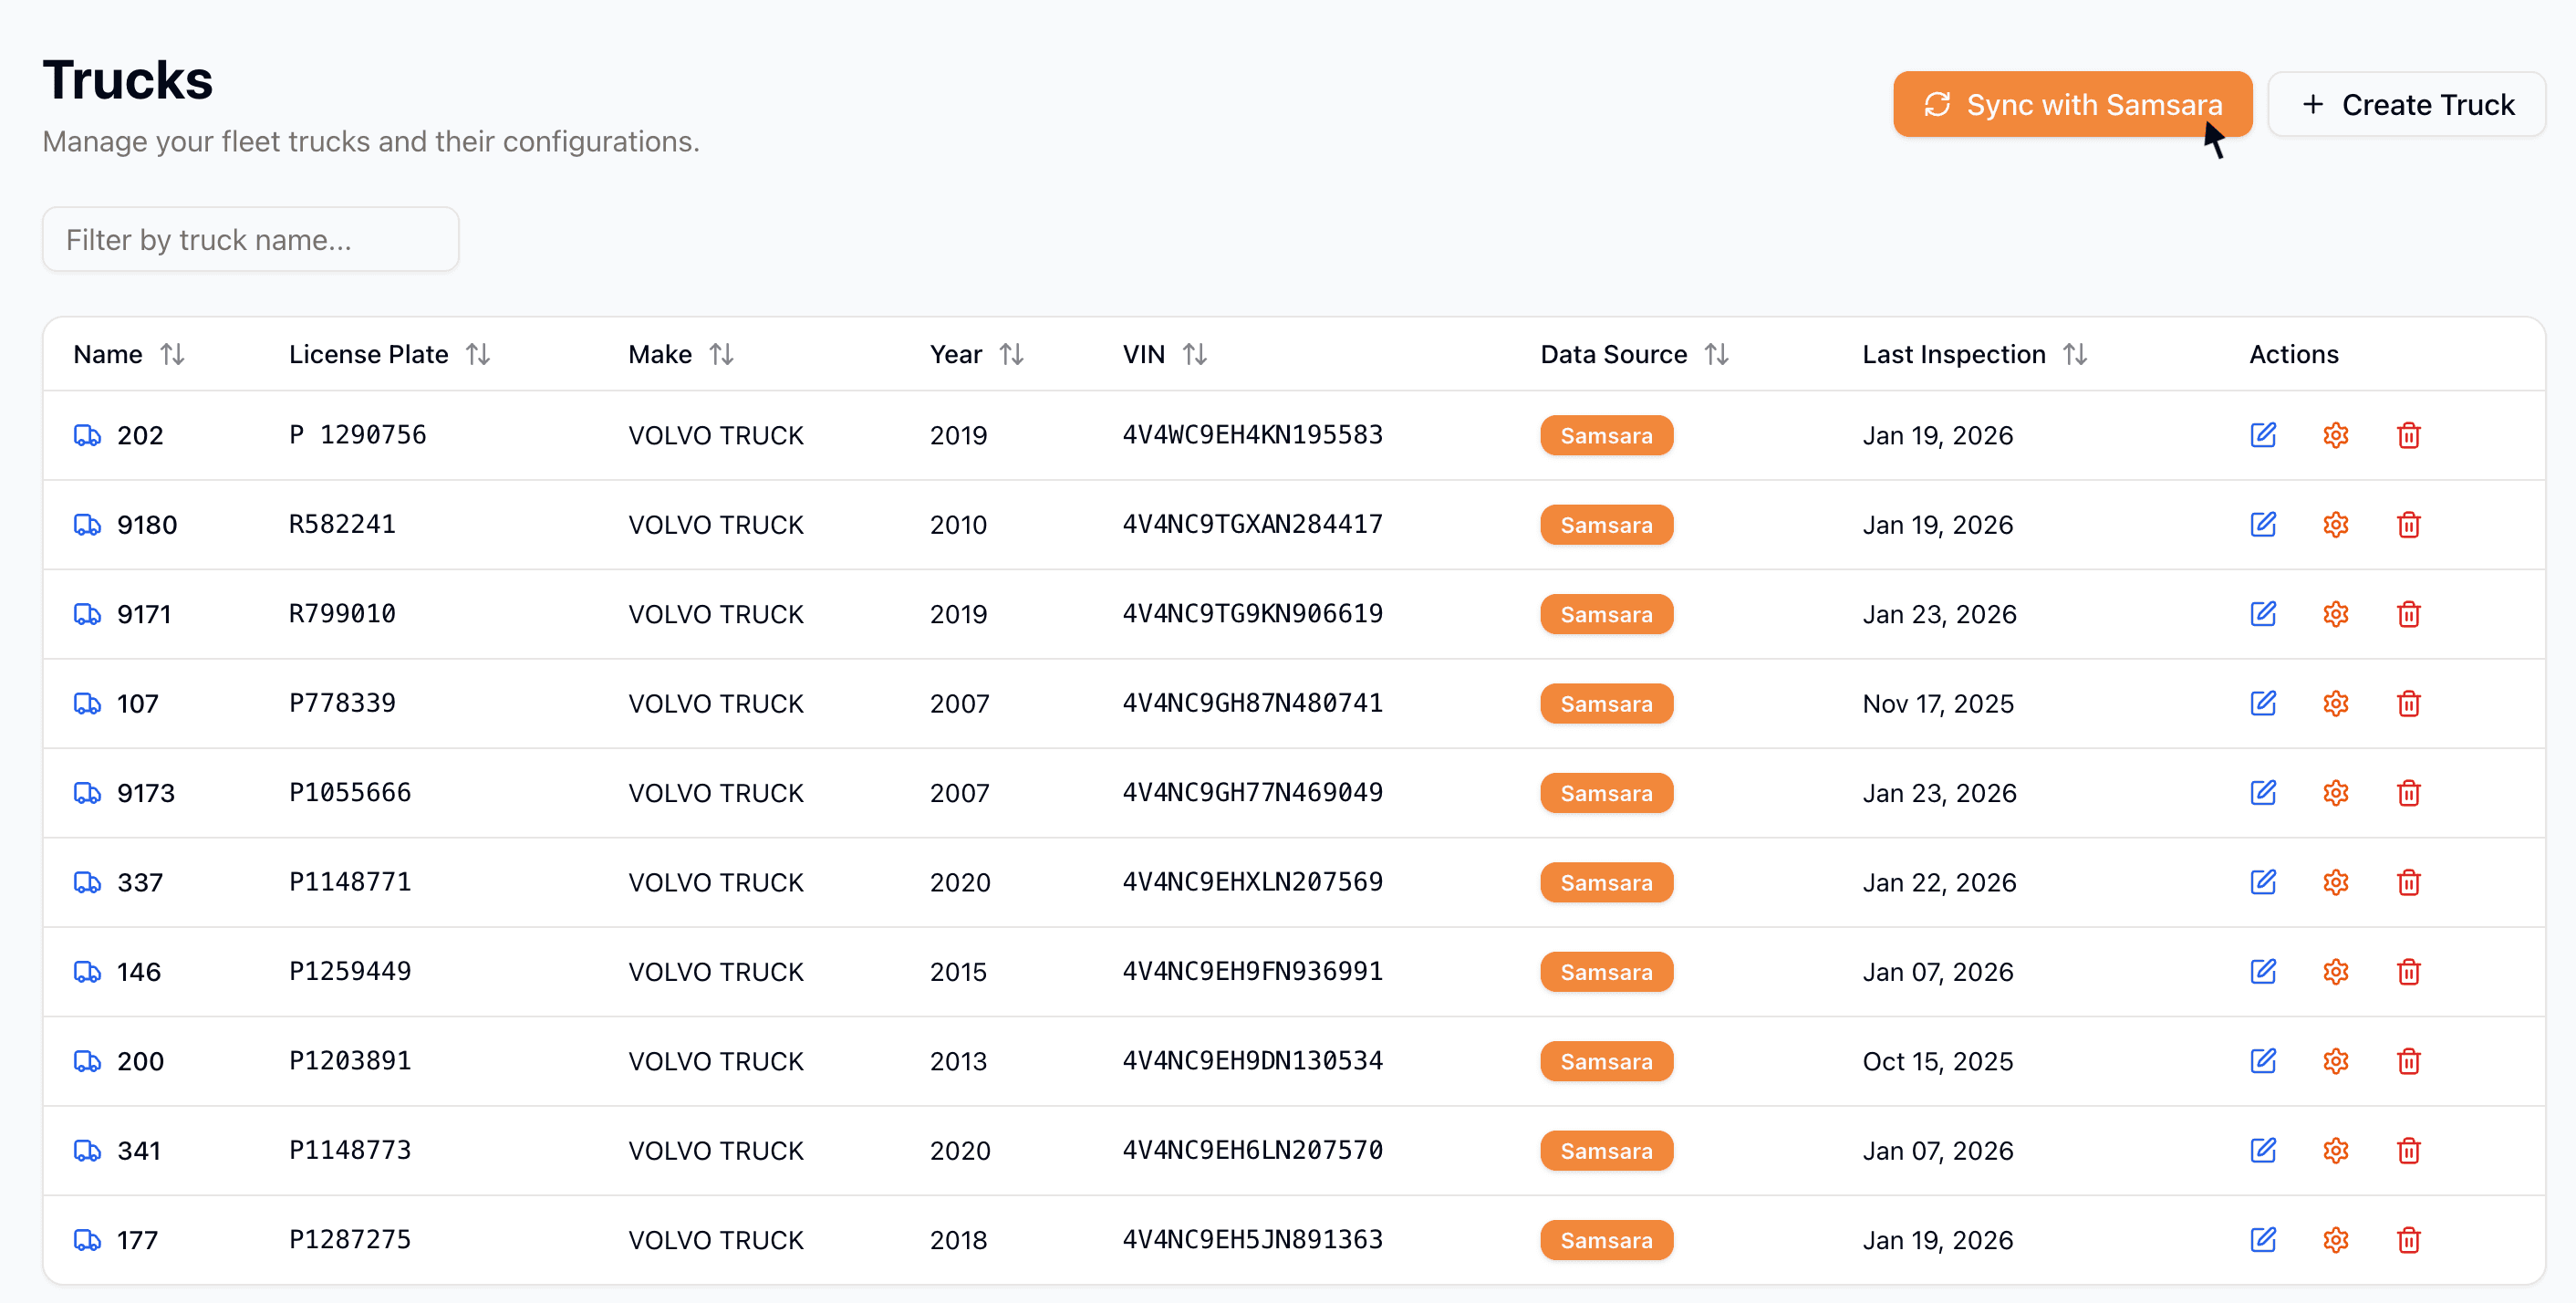The height and width of the screenshot is (1303, 2576).
Task: Sort by License Plate column arrows
Action: pyautogui.click(x=478, y=354)
